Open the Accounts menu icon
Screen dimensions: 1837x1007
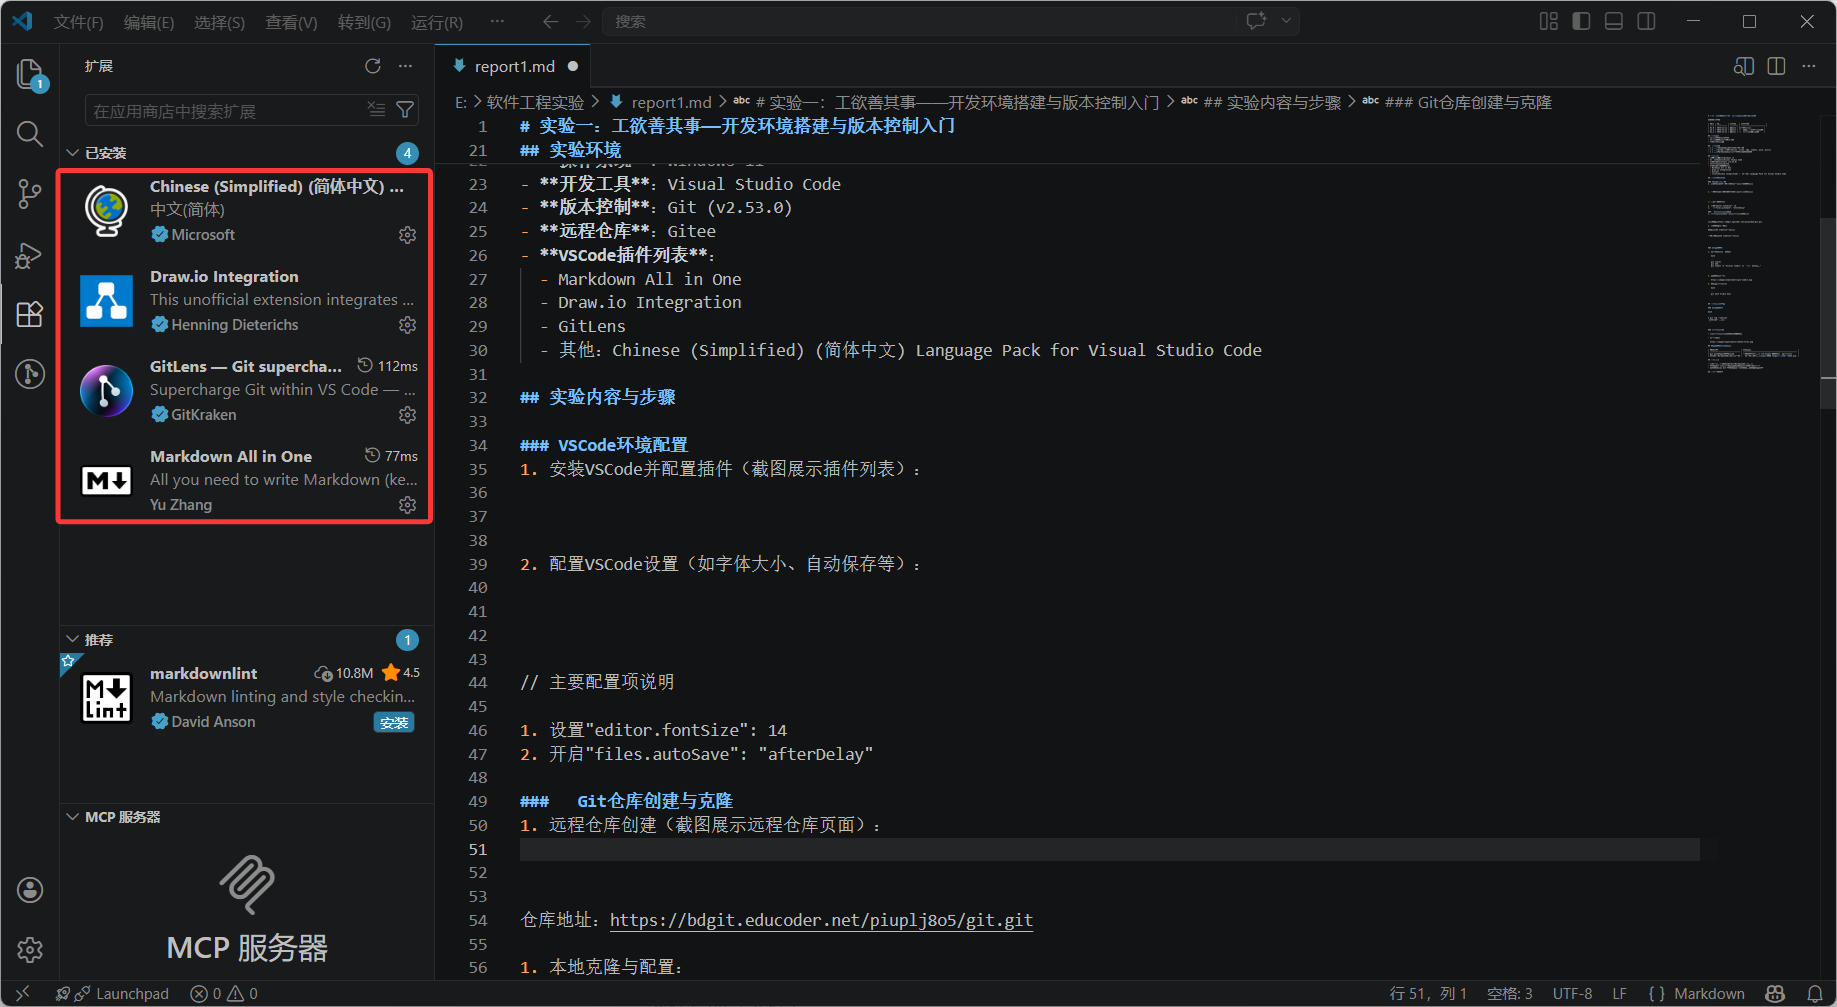click(30, 890)
